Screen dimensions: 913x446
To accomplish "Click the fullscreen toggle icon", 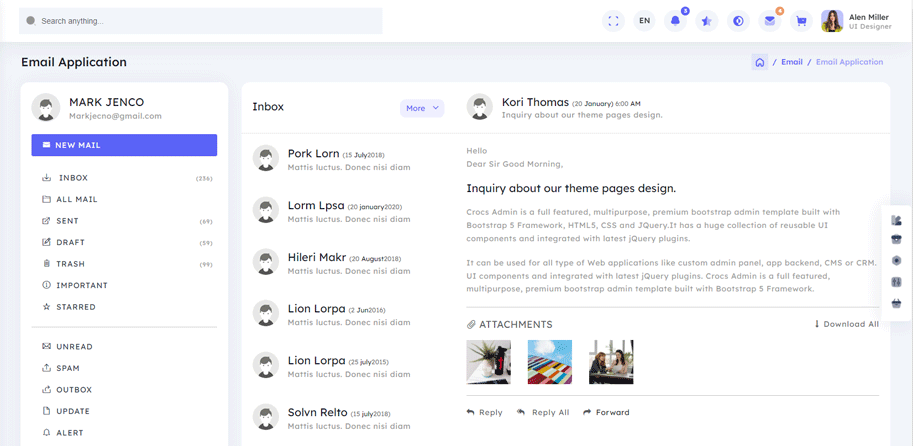I will pyautogui.click(x=613, y=20).
